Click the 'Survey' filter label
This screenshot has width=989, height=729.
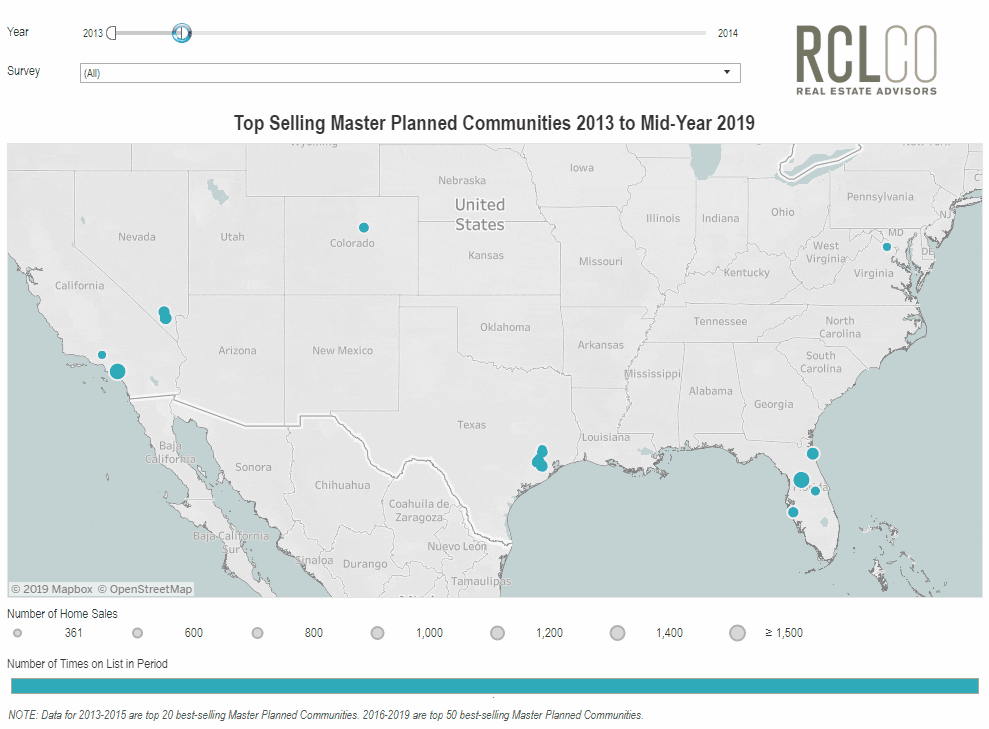[x=23, y=71]
